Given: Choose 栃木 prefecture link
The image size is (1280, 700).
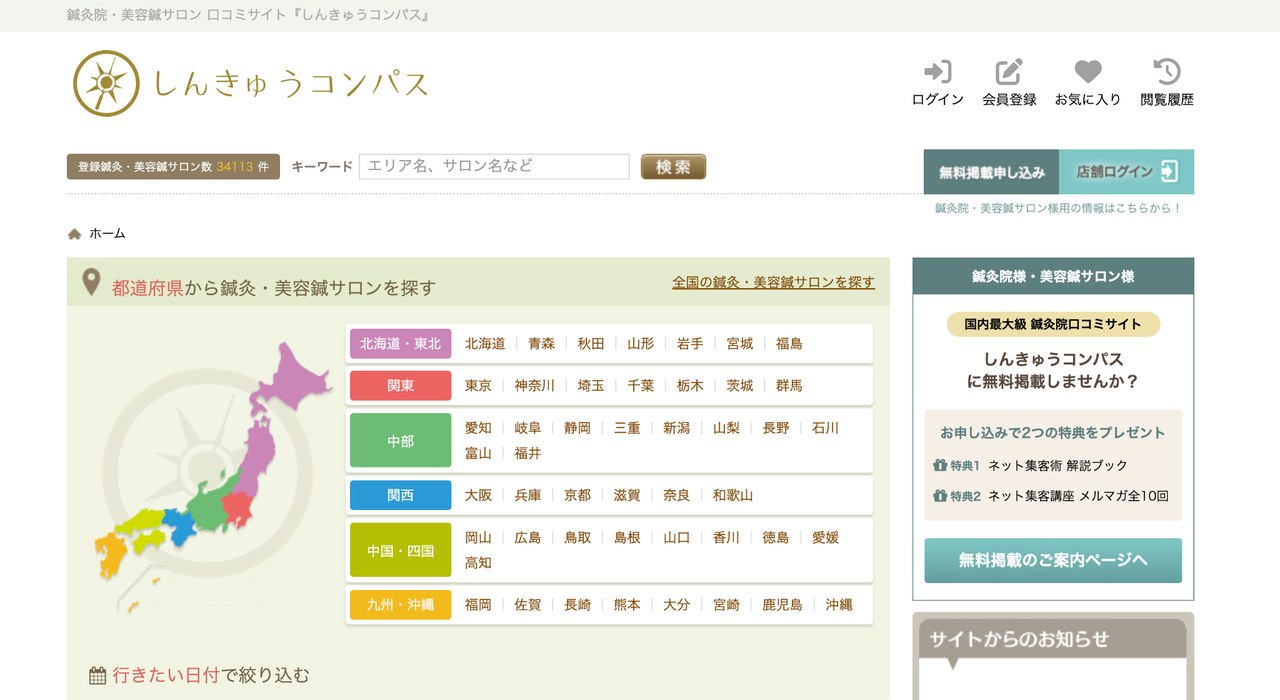Looking at the screenshot, I should click(x=690, y=385).
